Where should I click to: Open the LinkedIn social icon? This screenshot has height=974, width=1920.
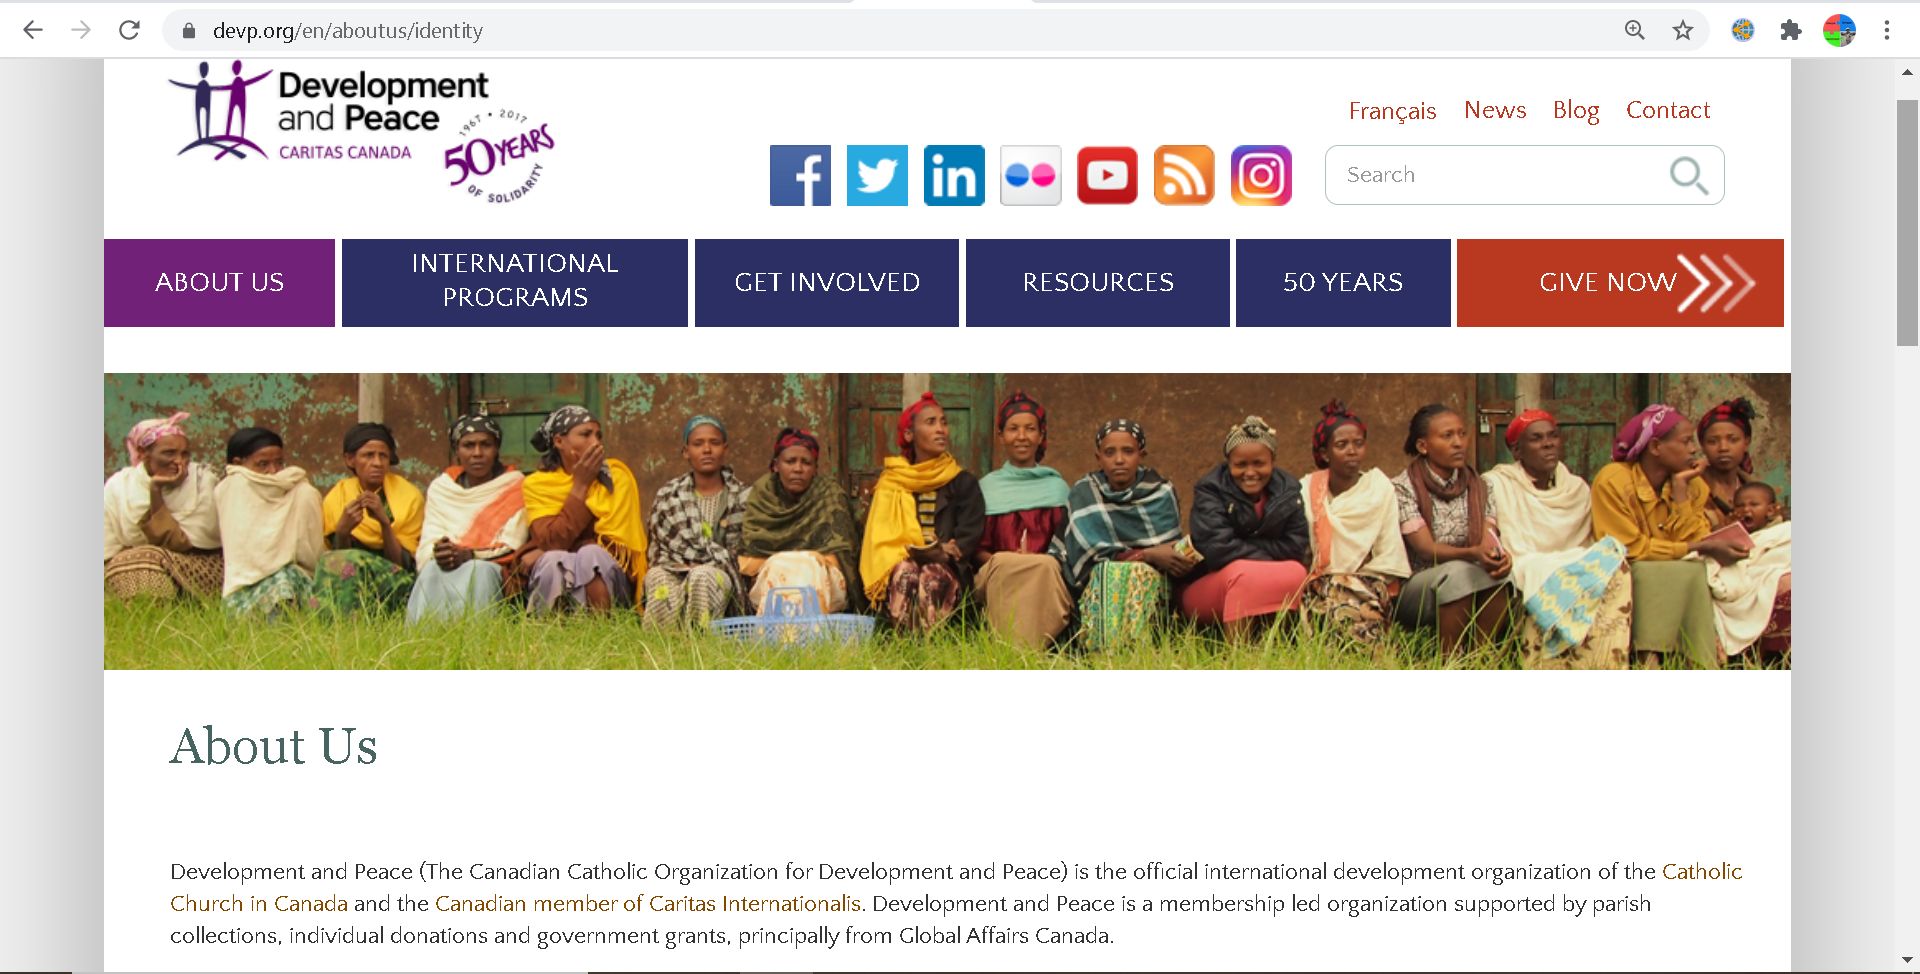(954, 175)
